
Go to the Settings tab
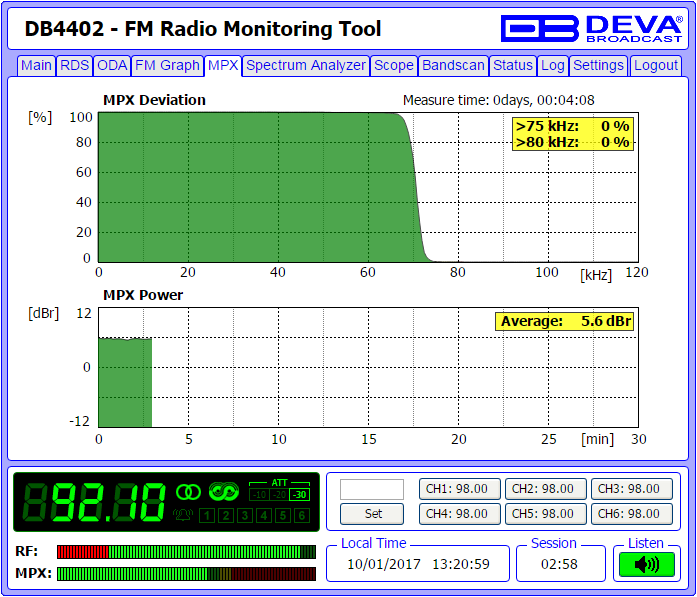coord(598,66)
